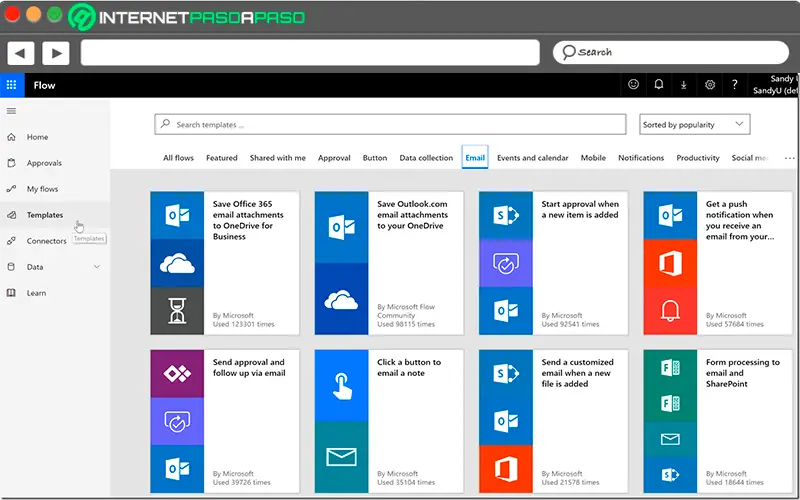
Task: Select the Button category tab
Action: [x=375, y=158]
